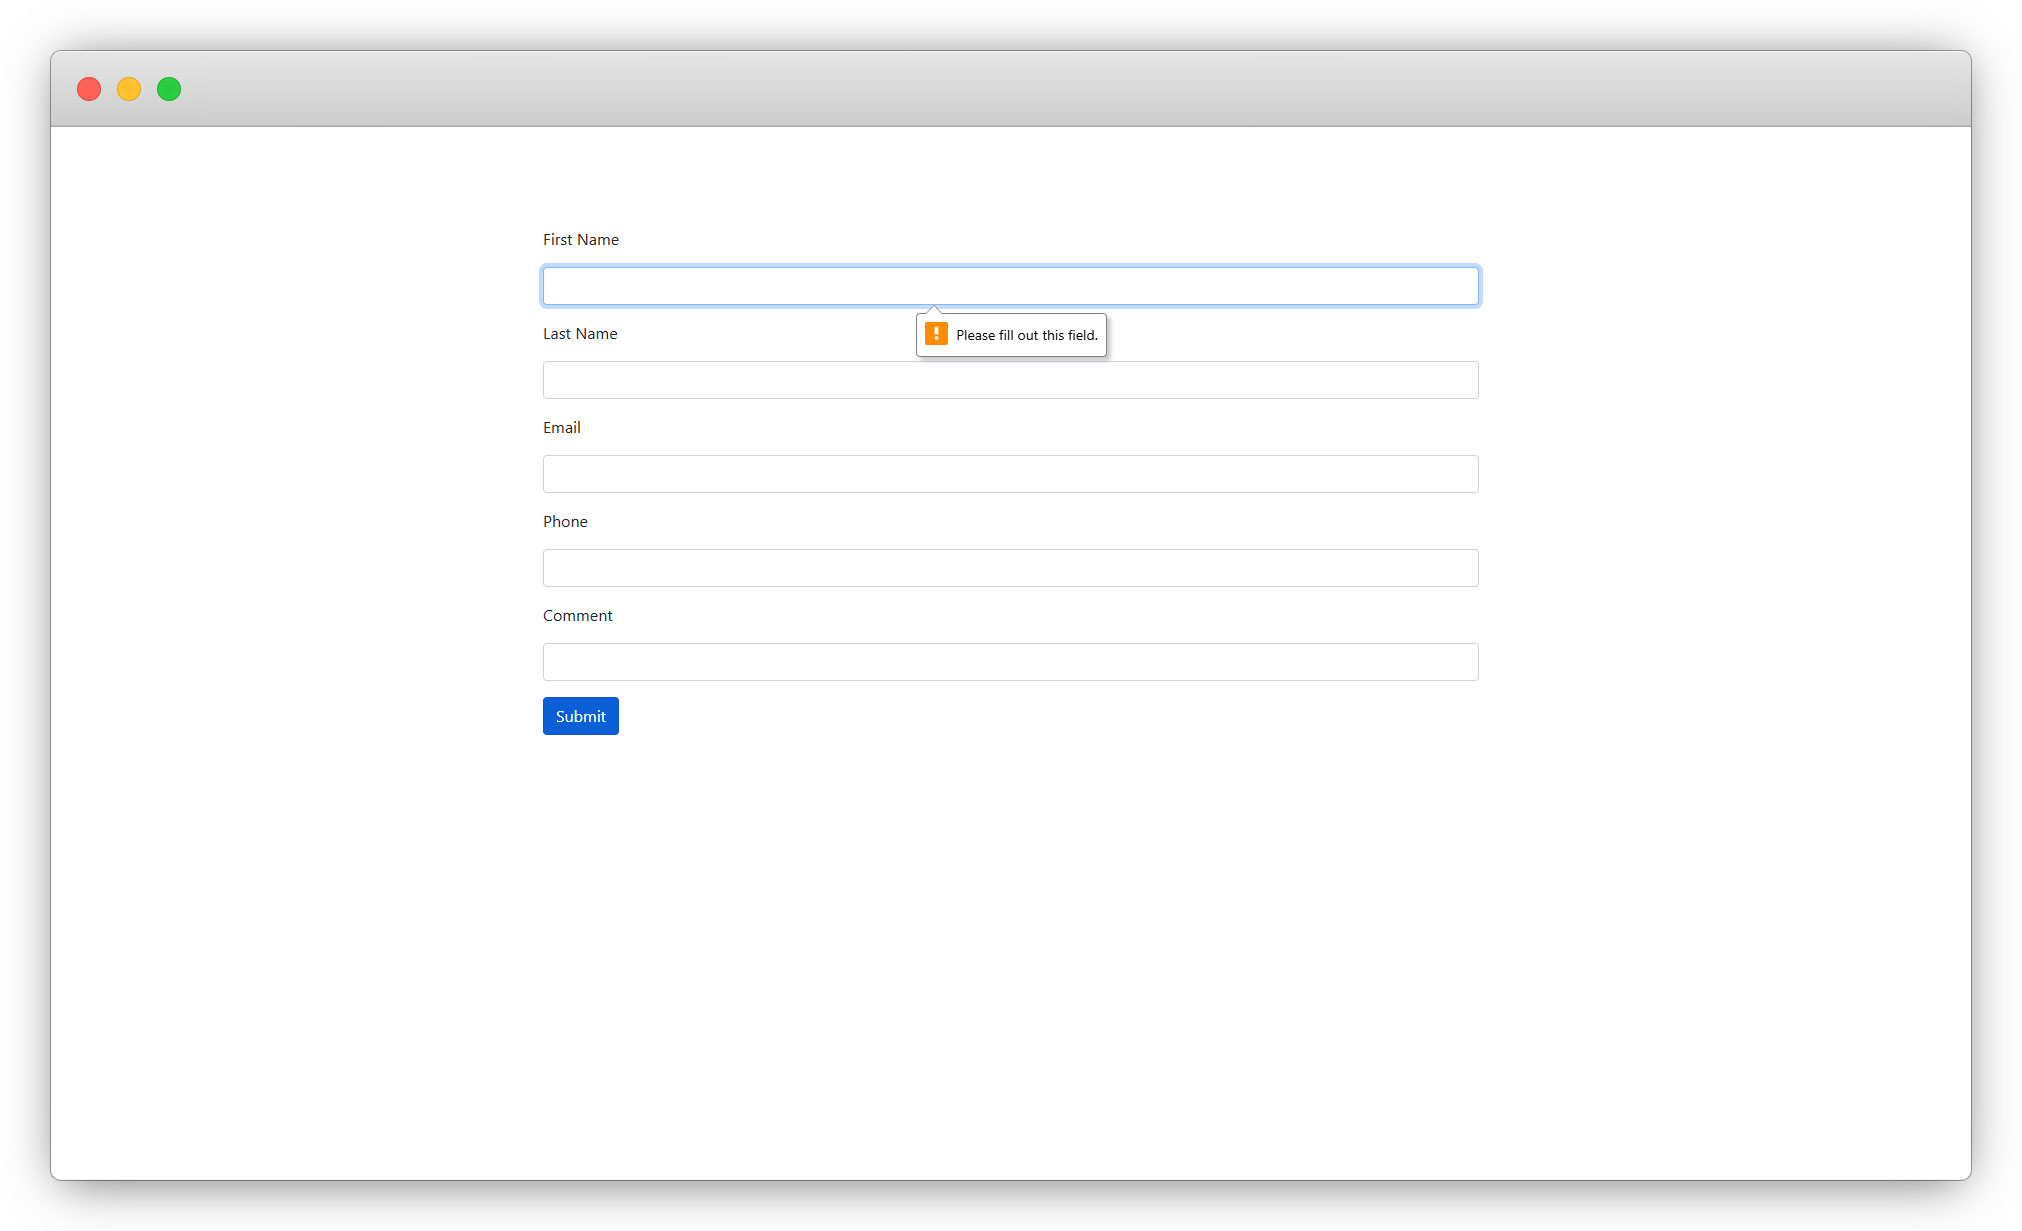
Task: Click the "Last Name" label text
Action: click(x=580, y=334)
